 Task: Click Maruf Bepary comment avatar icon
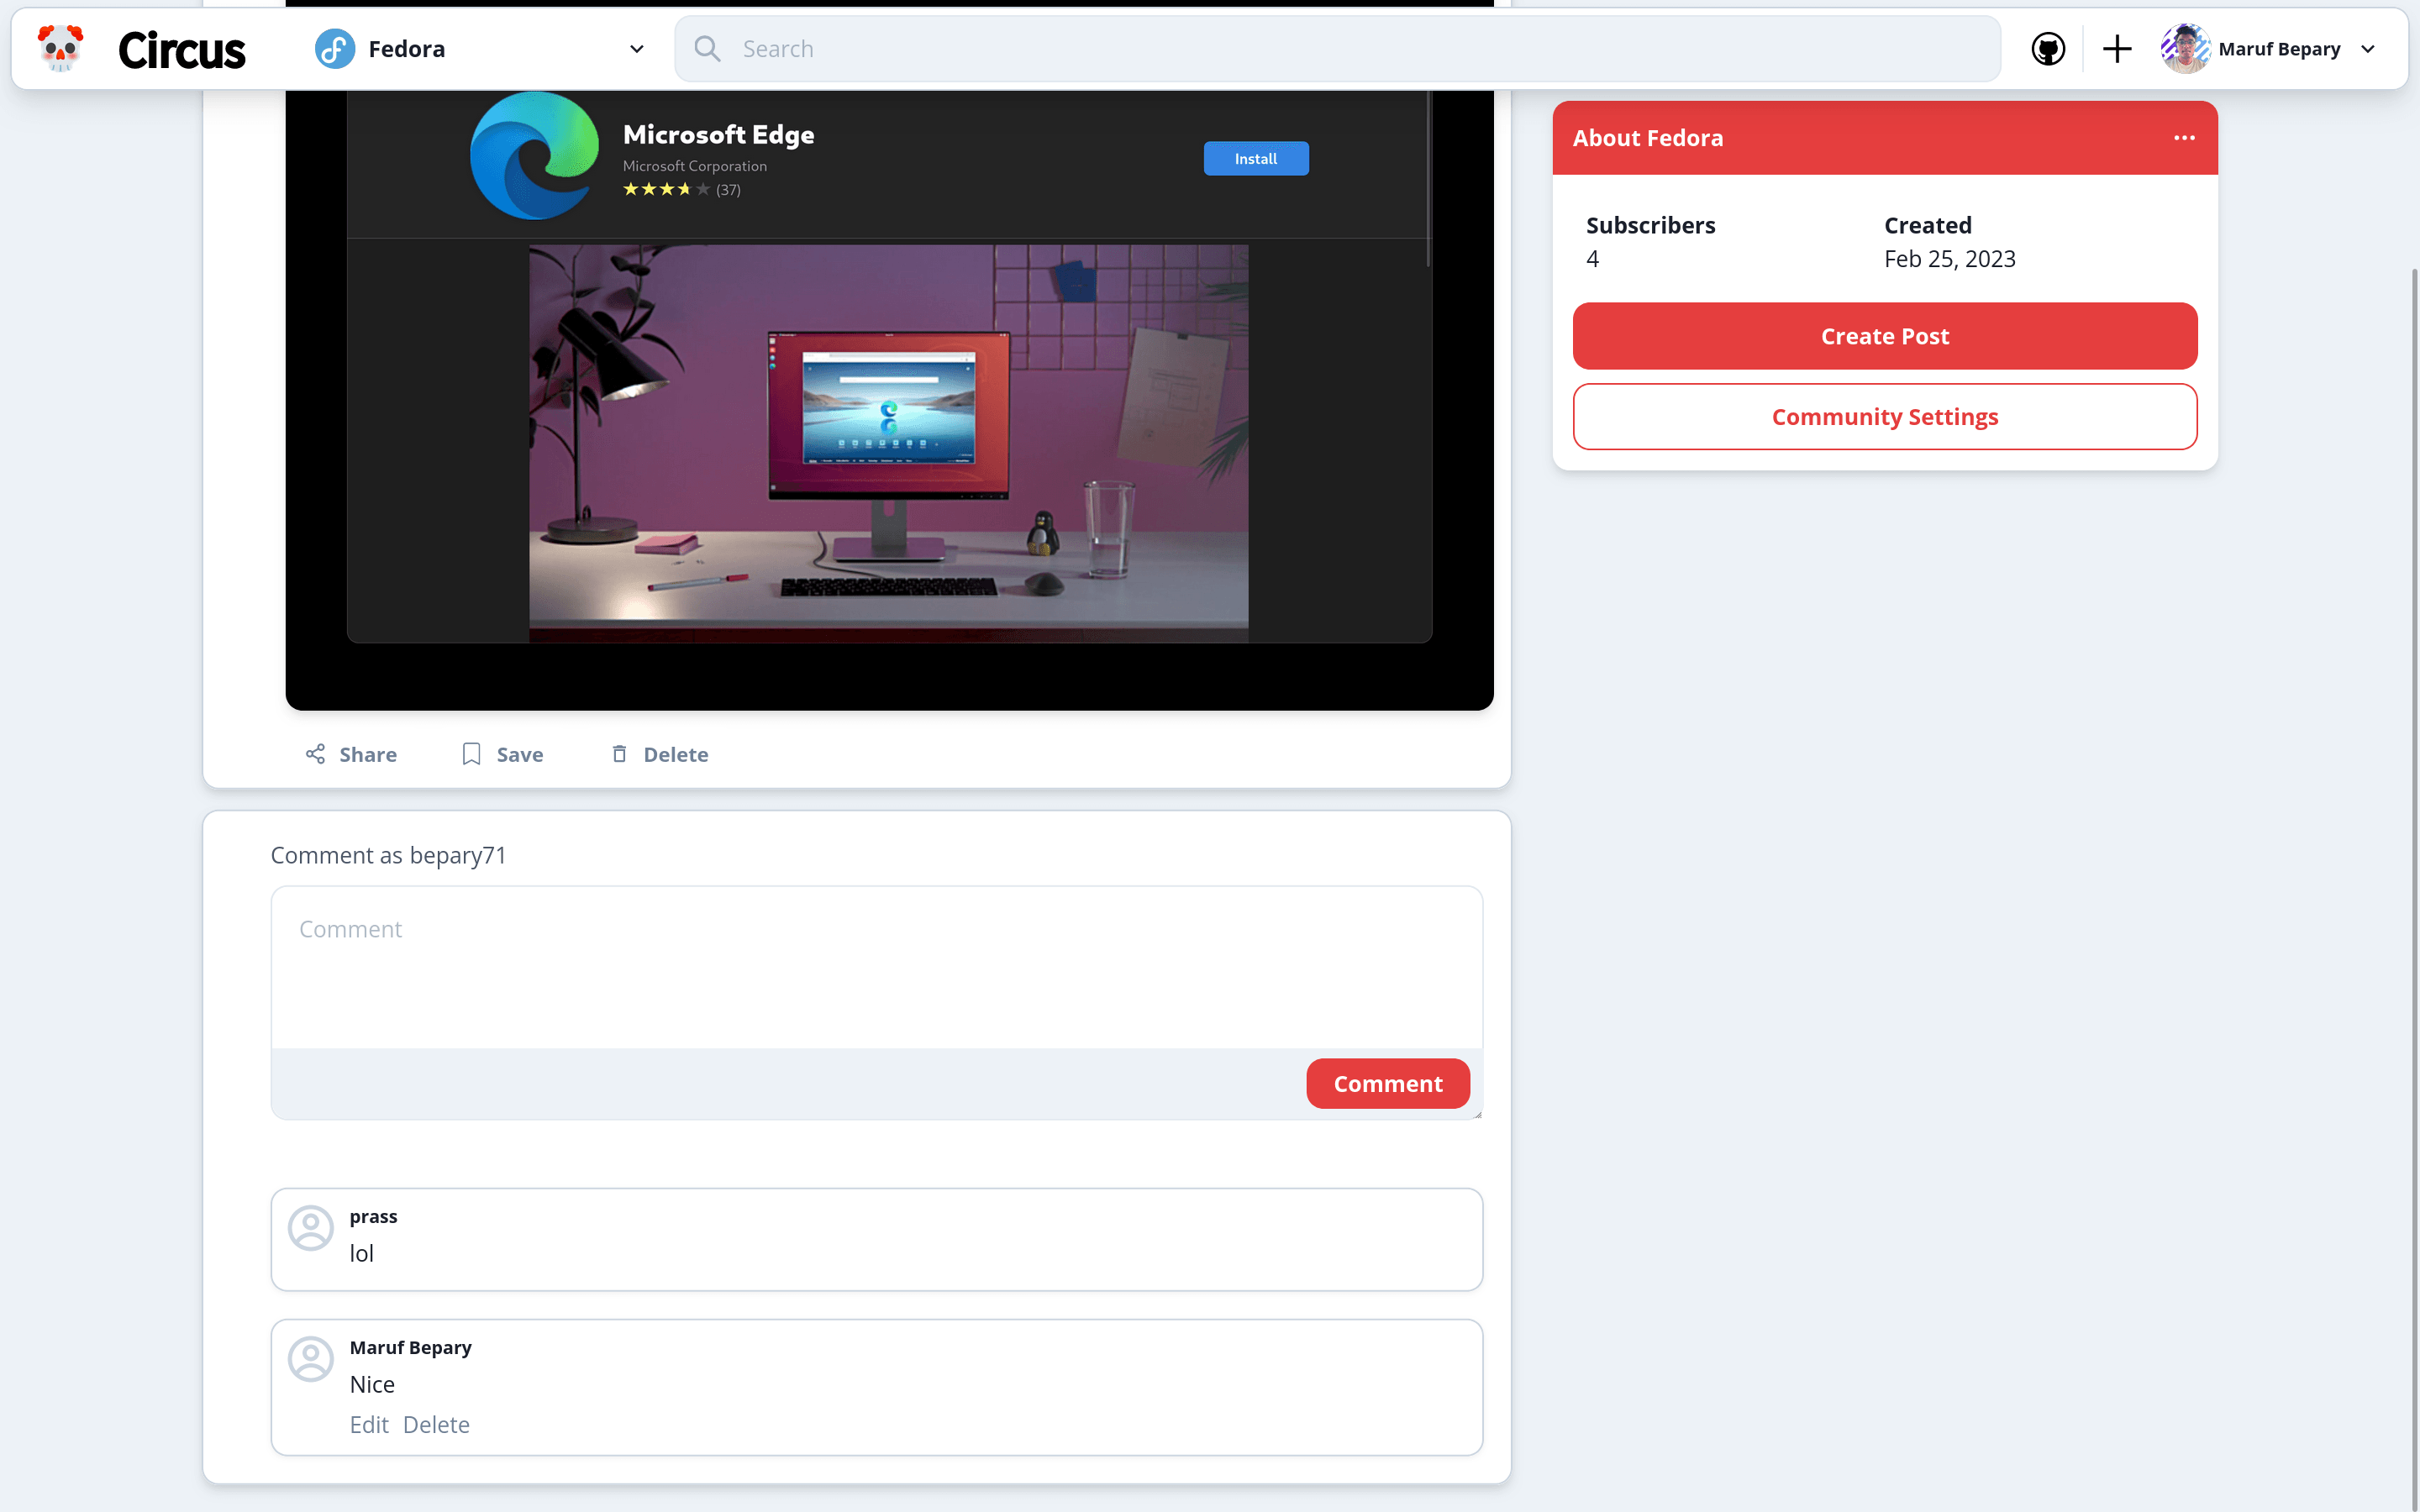(311, 1359)
